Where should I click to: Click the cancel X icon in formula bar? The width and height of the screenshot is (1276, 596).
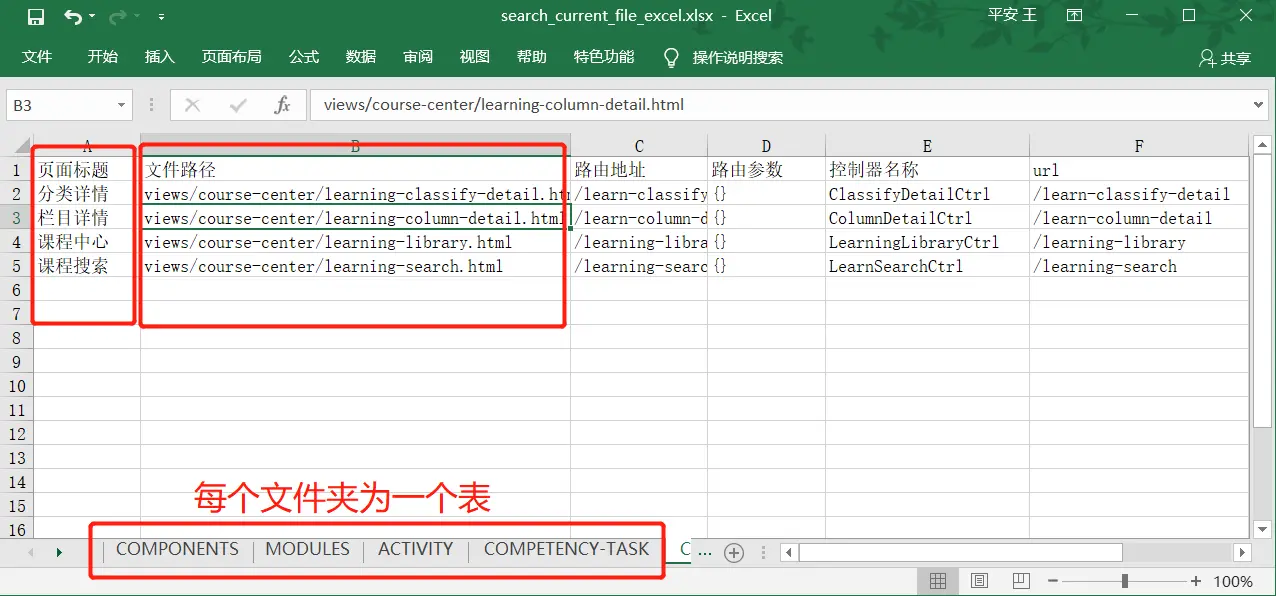pos(192,105)
